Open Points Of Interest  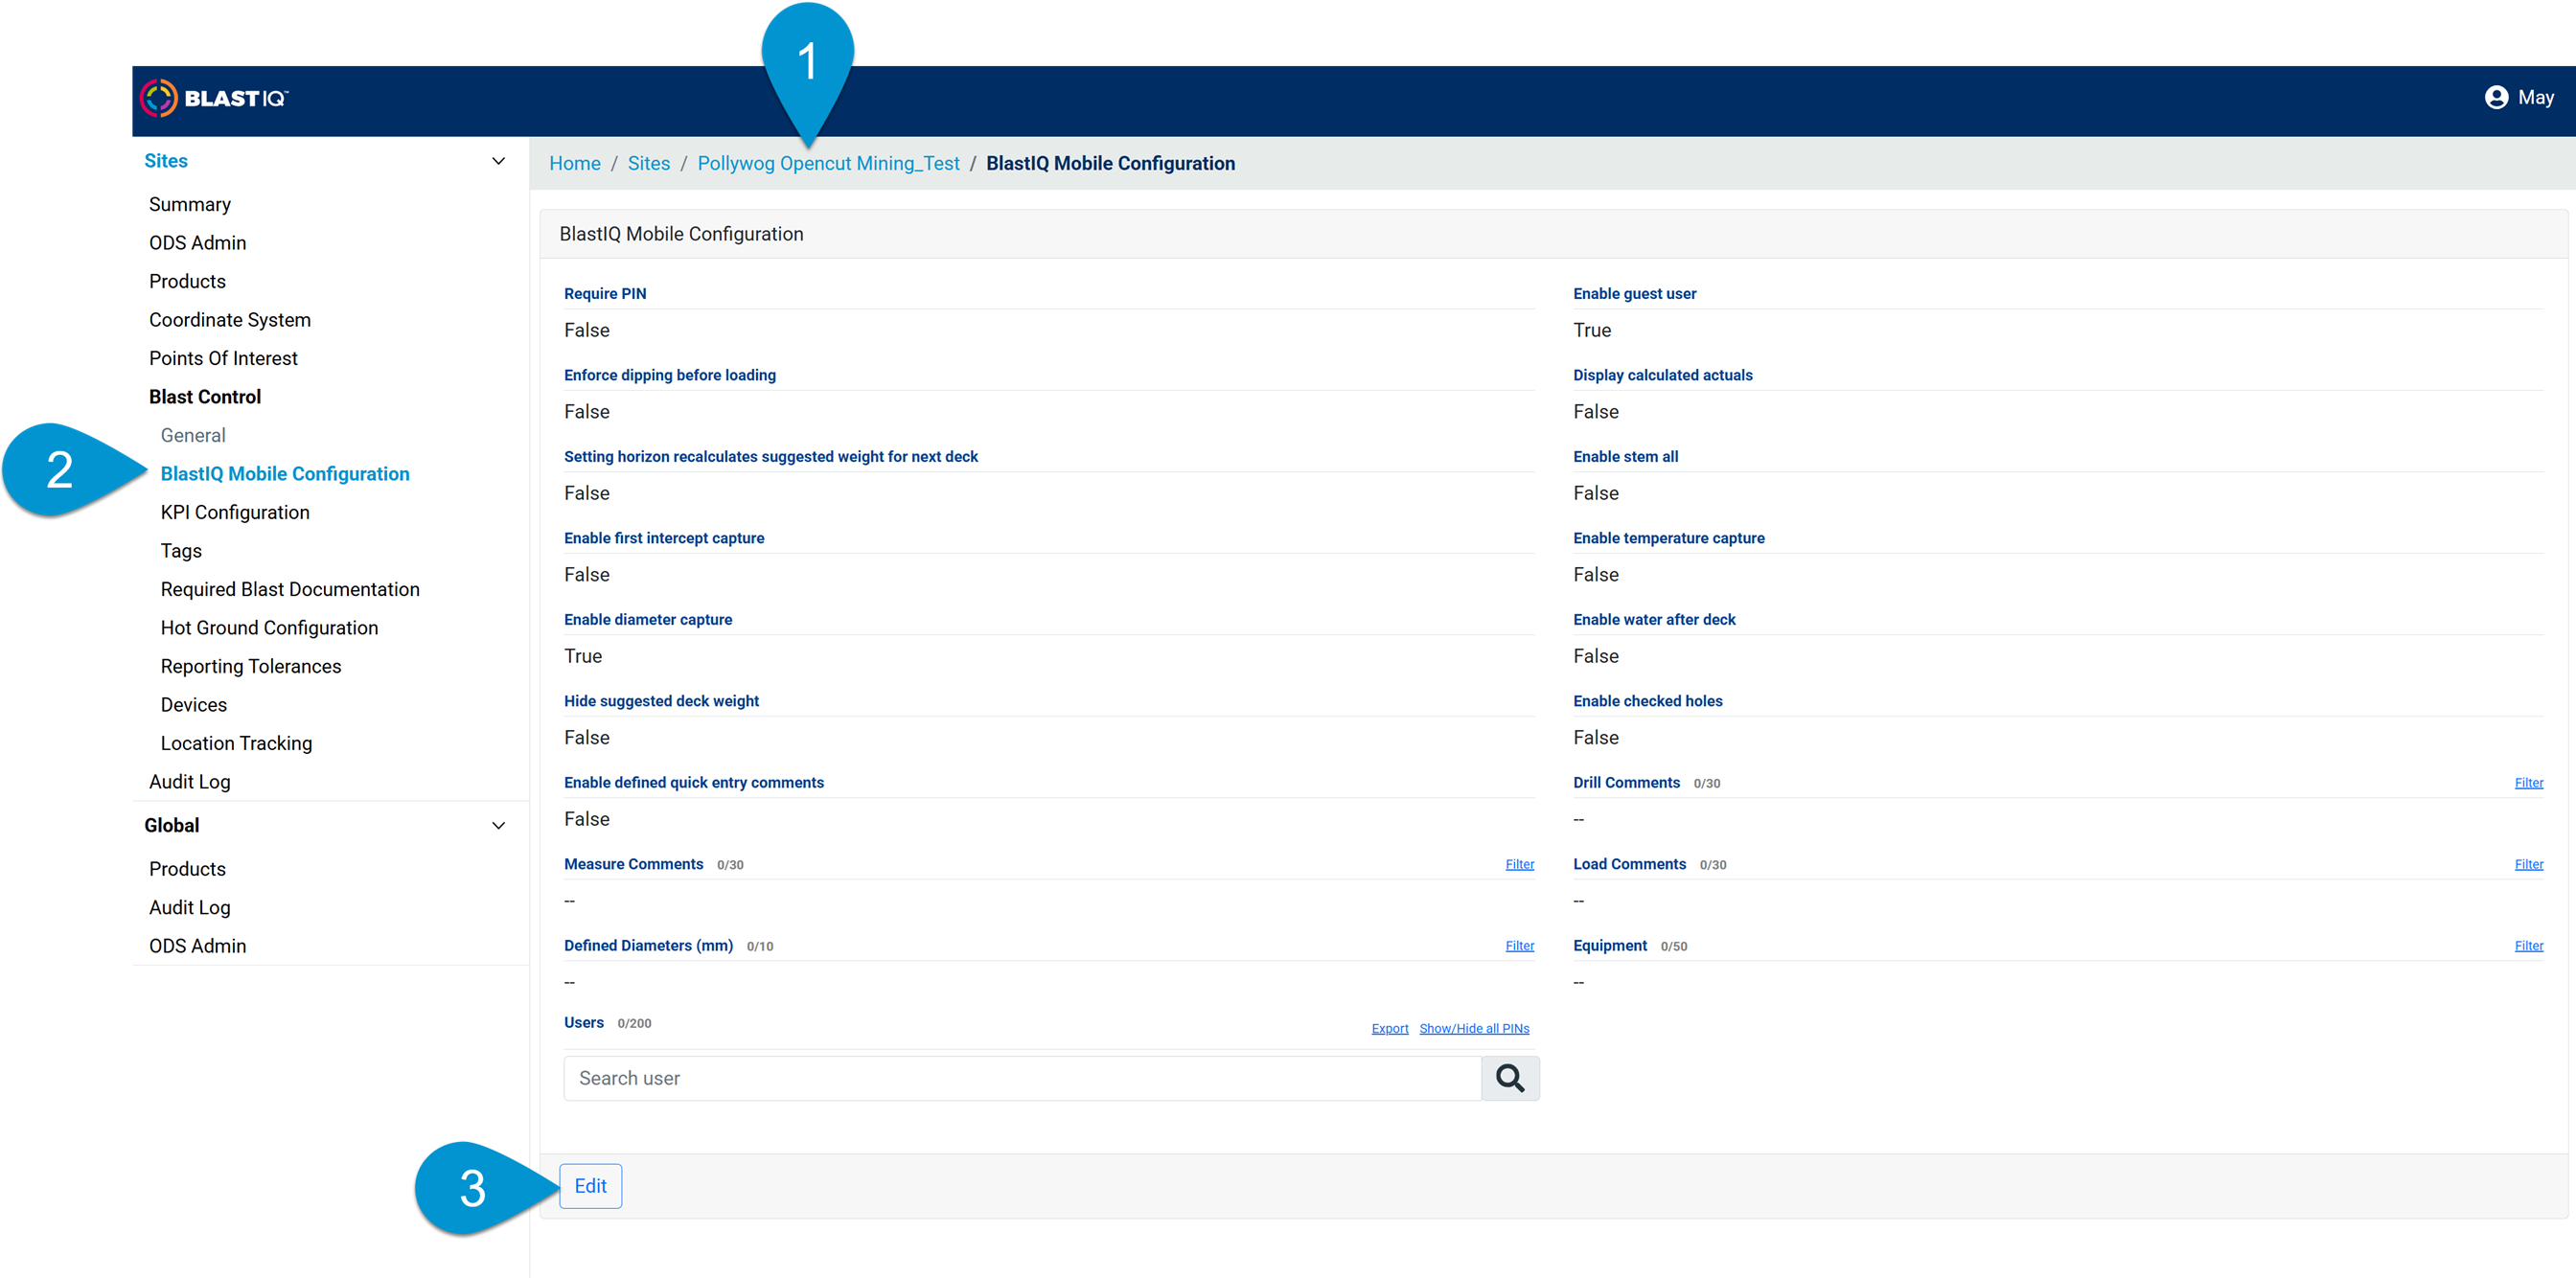224,358
